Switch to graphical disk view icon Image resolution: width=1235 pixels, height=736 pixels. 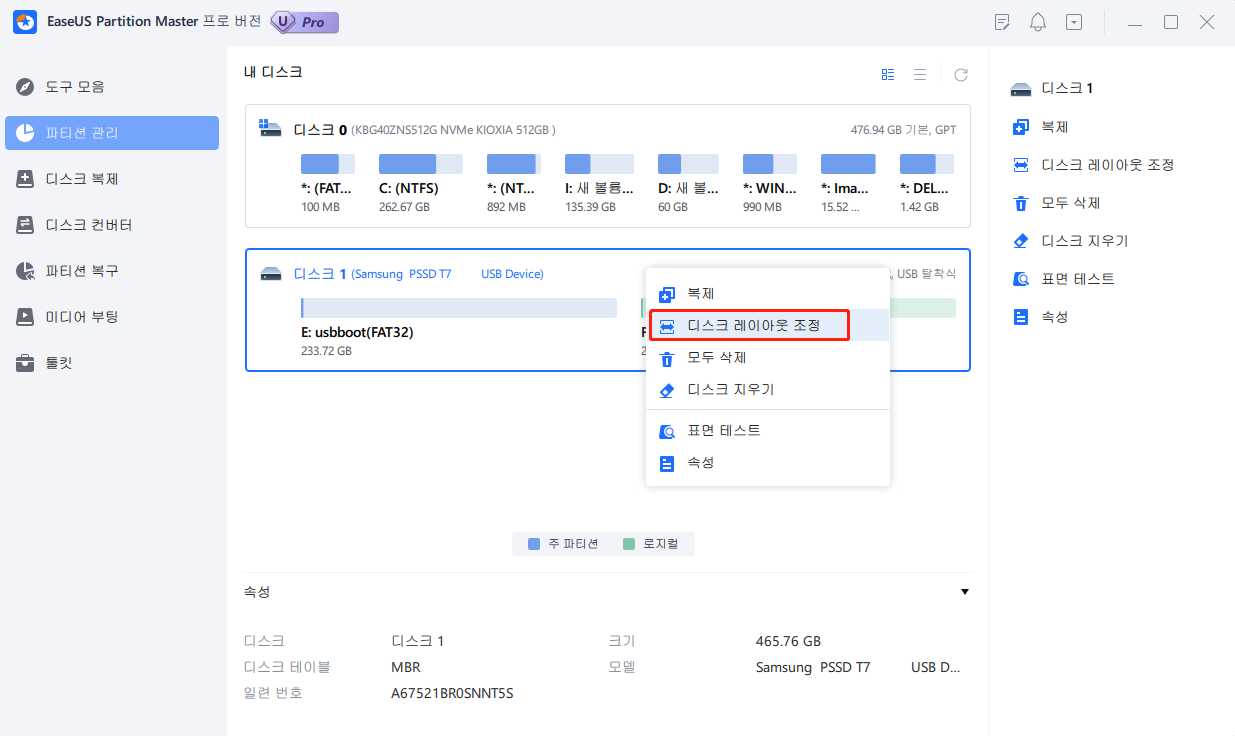pyautogui.click(x=888, y=74)
